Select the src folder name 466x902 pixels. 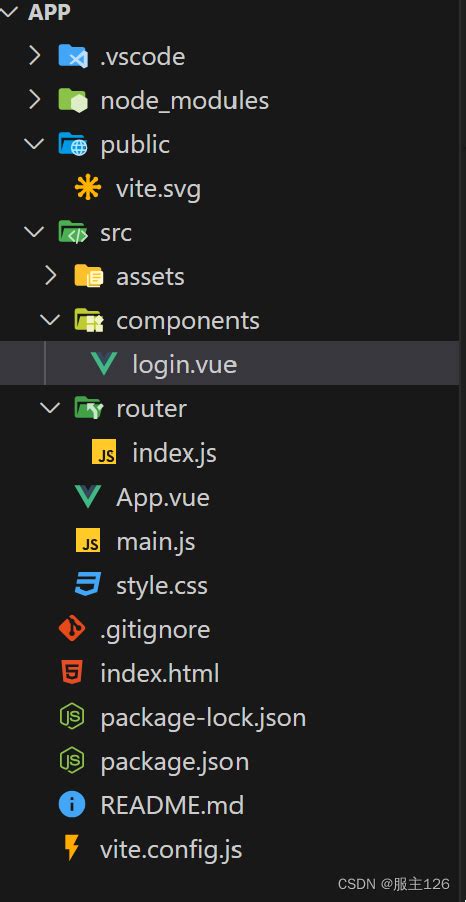[x=116, y=233]
